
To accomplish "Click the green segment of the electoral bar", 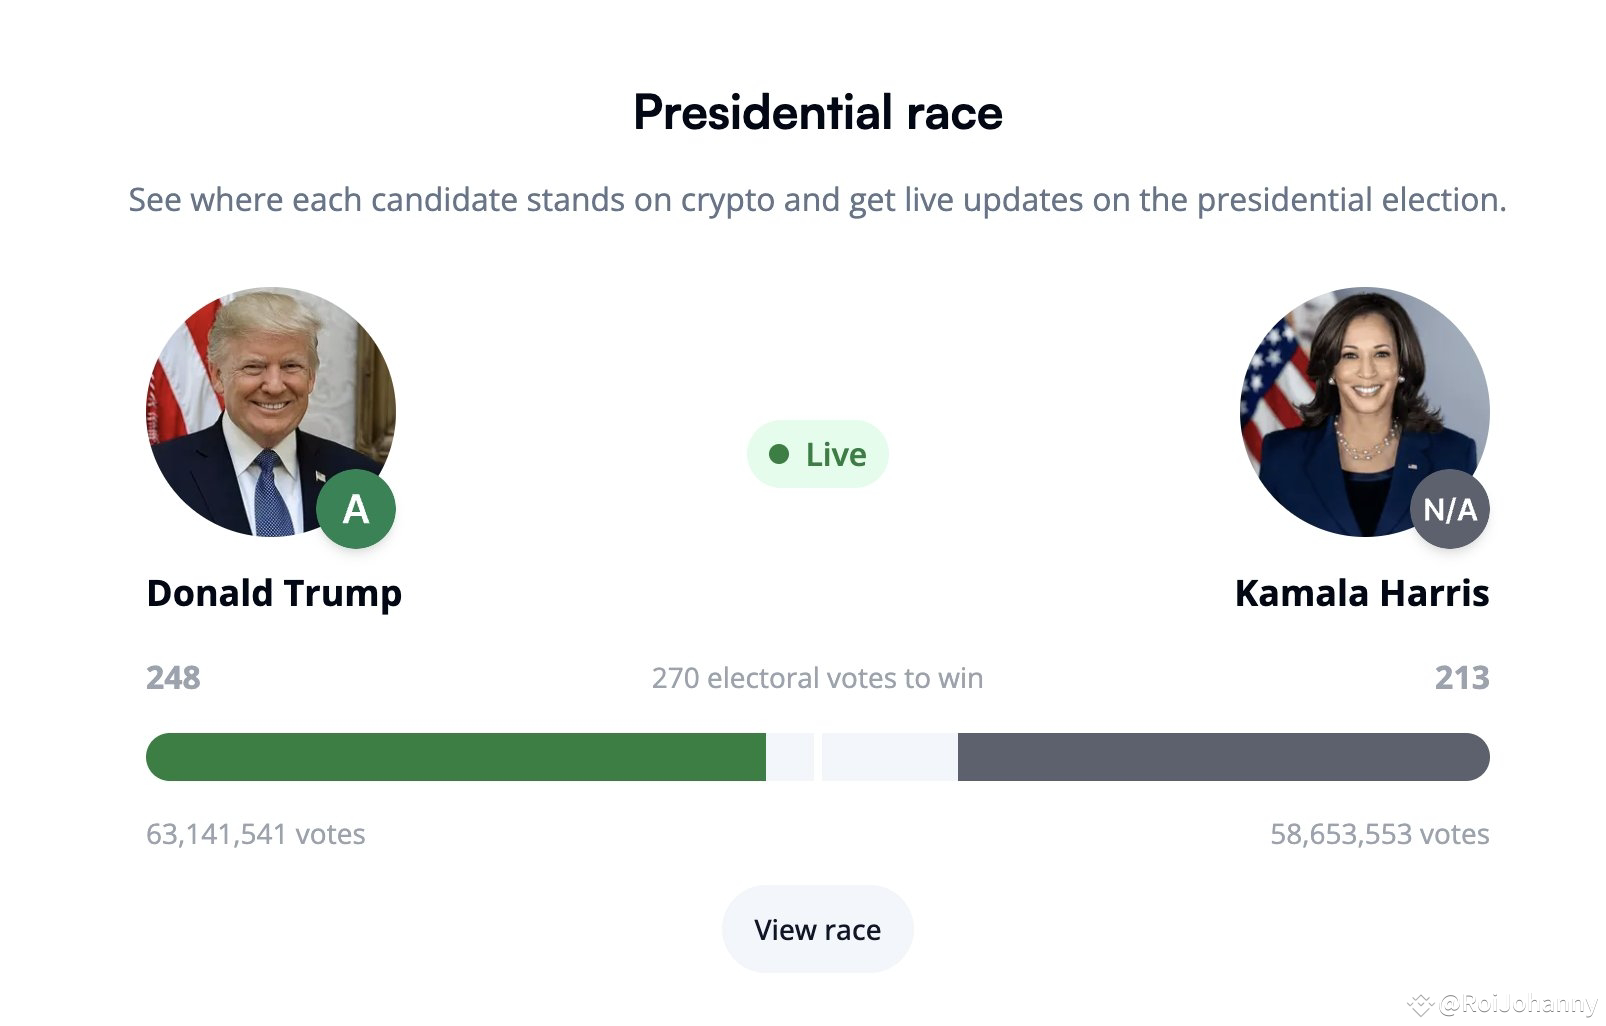I will coord(456,757).
